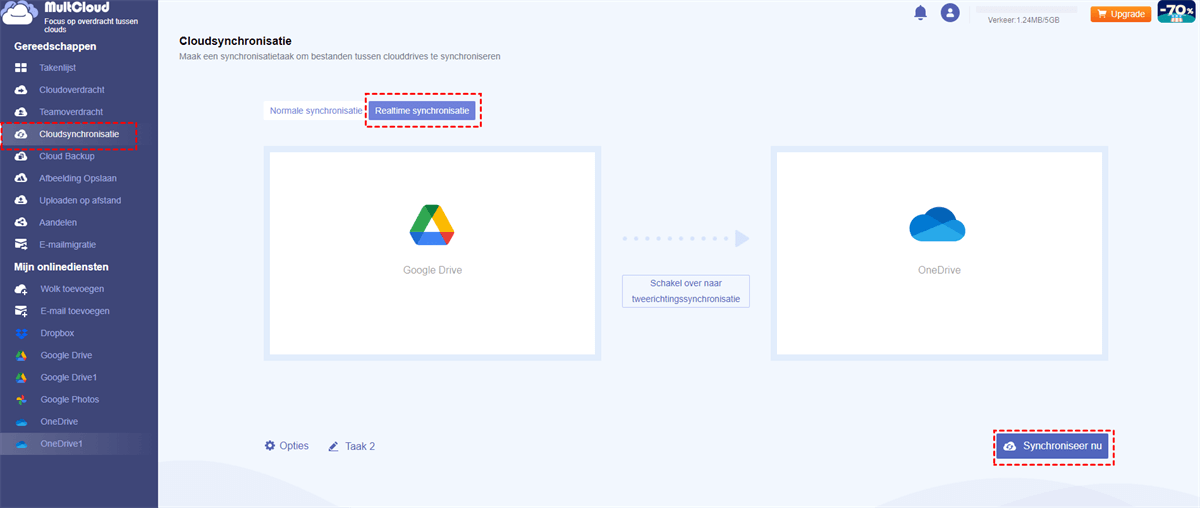The height and width of the screenshot is (508, 1200).
Task: Select the Google Drive source box
Action: pos(432,253)
